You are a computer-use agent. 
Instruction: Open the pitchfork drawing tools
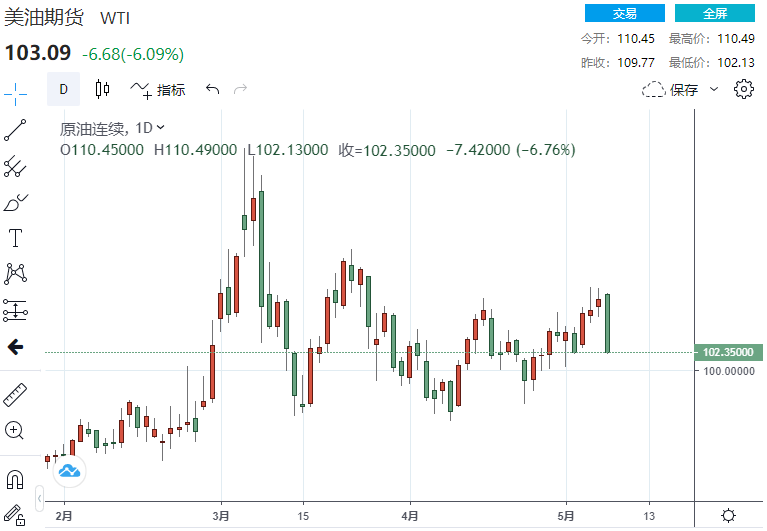[x=15, y=166]
